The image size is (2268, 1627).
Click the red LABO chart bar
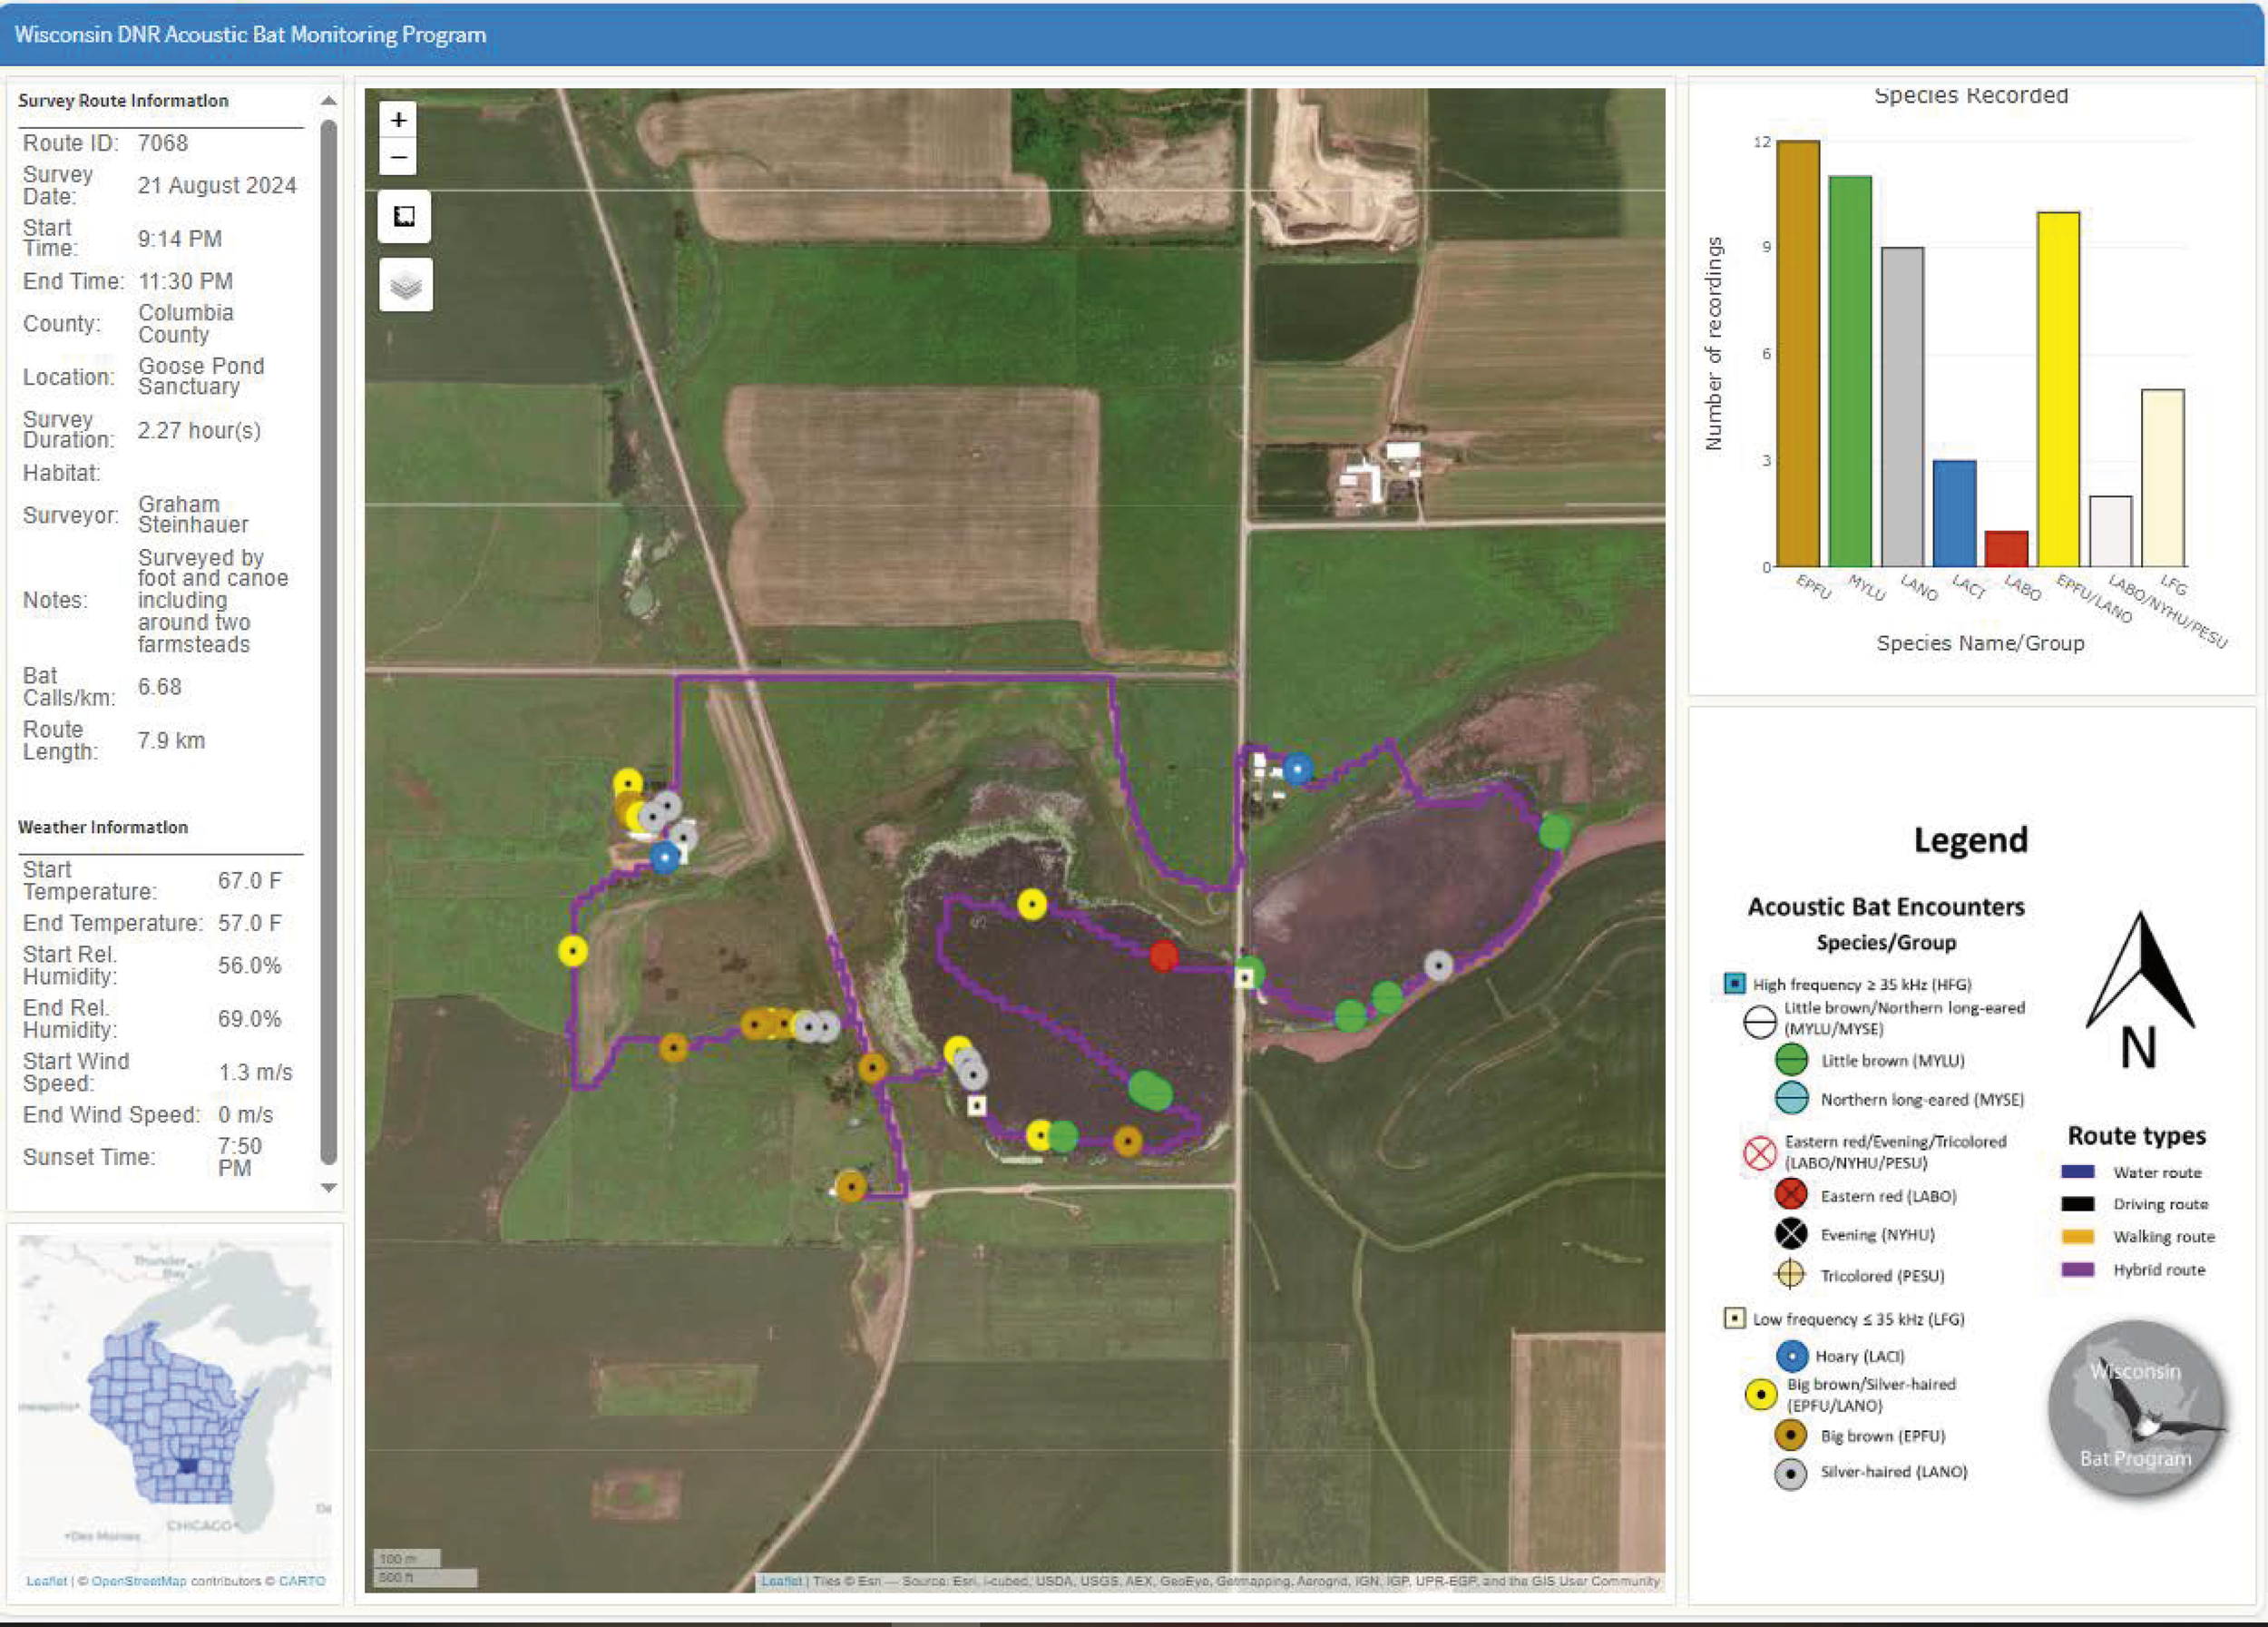pos(2006,549)
